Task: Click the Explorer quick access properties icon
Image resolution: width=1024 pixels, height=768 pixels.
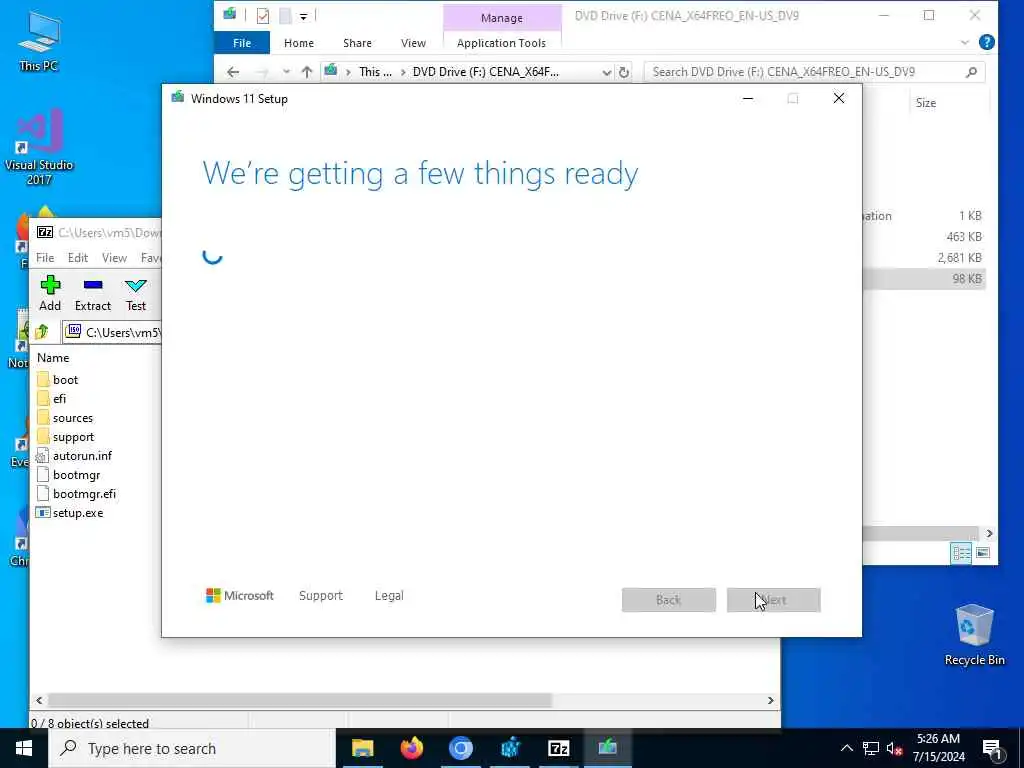Action: (x=263, y=16)
